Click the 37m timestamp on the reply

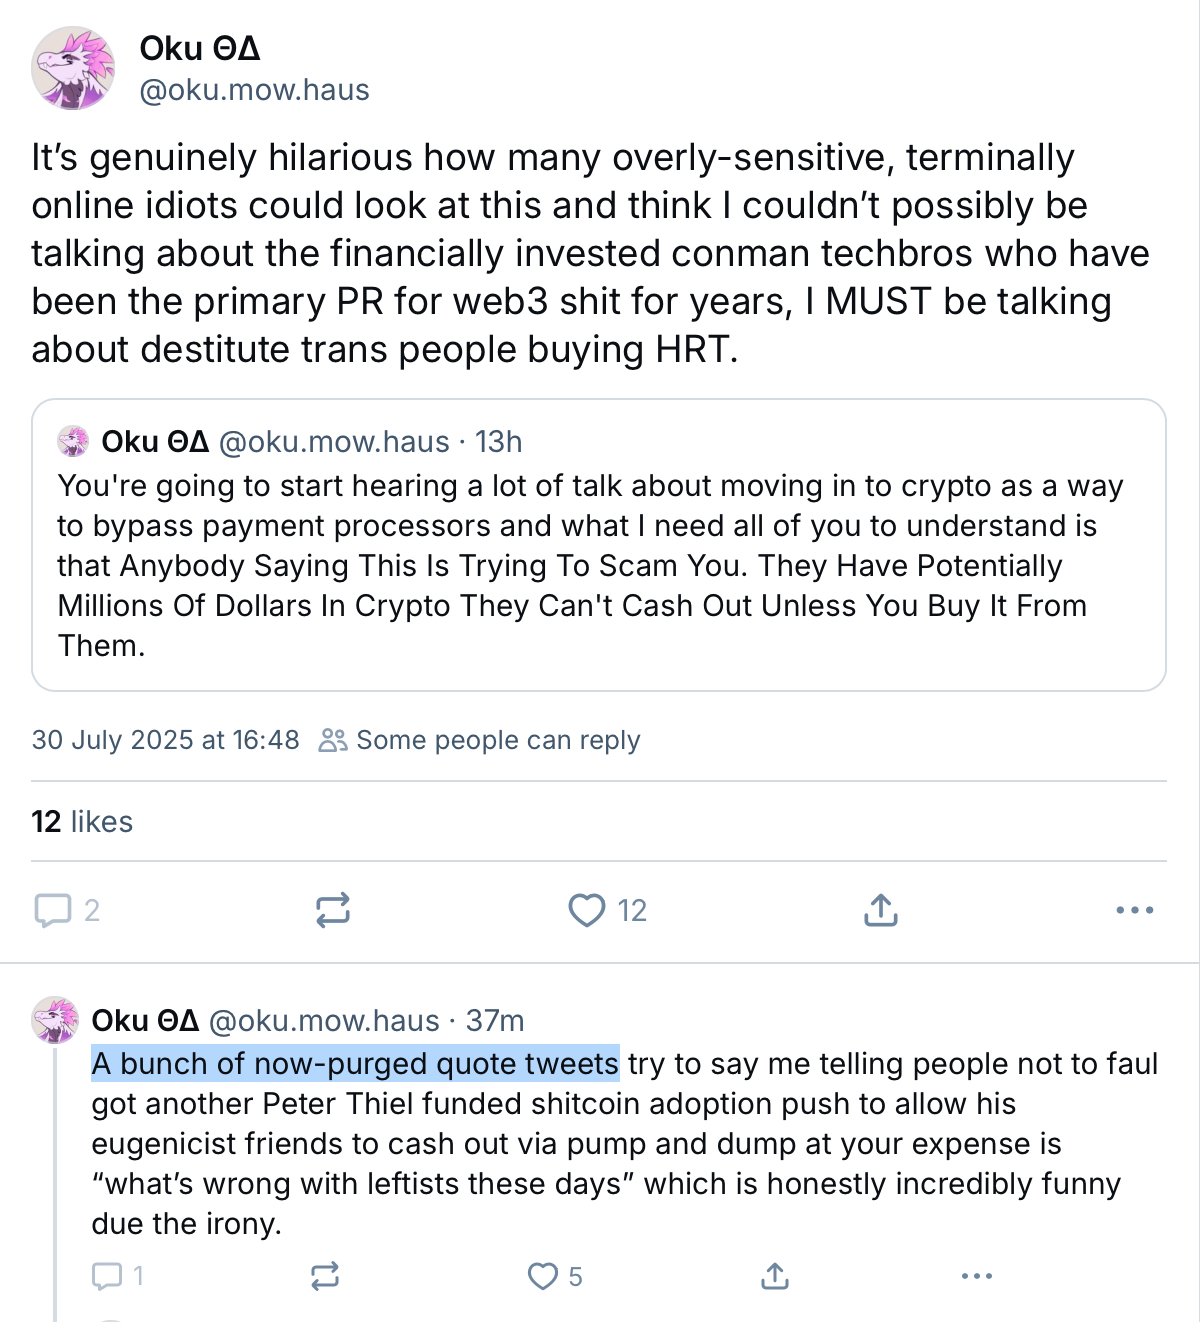click(x=495, y=1020)
